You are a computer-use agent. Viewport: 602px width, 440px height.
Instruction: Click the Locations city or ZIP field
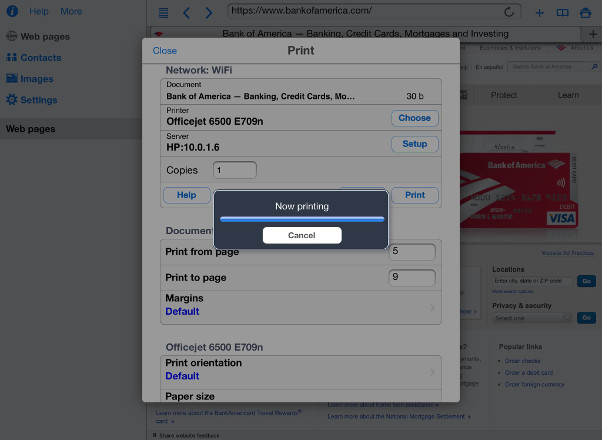[532, 281]
